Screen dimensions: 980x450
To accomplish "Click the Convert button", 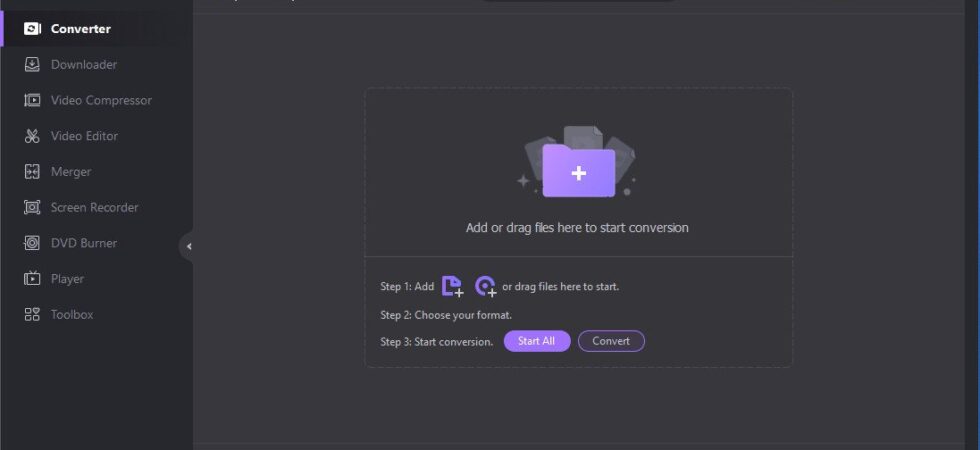I will coord(611,341).
